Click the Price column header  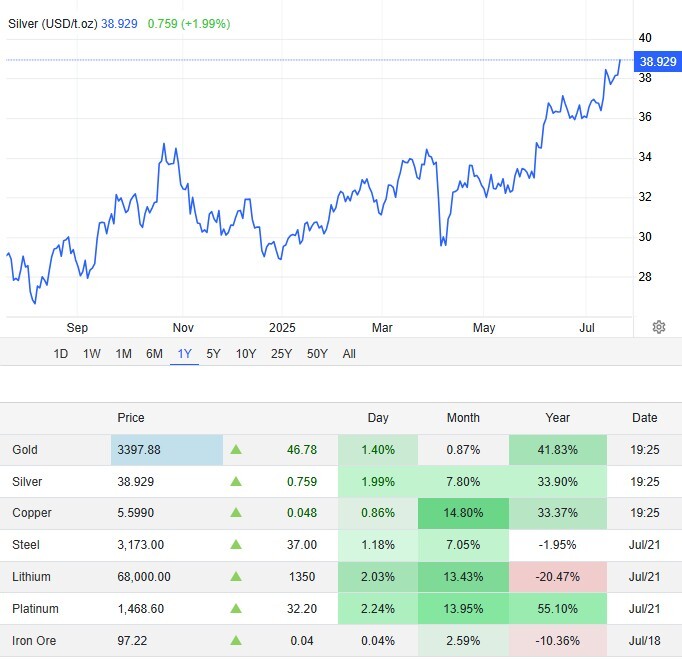tap(131, 418)
